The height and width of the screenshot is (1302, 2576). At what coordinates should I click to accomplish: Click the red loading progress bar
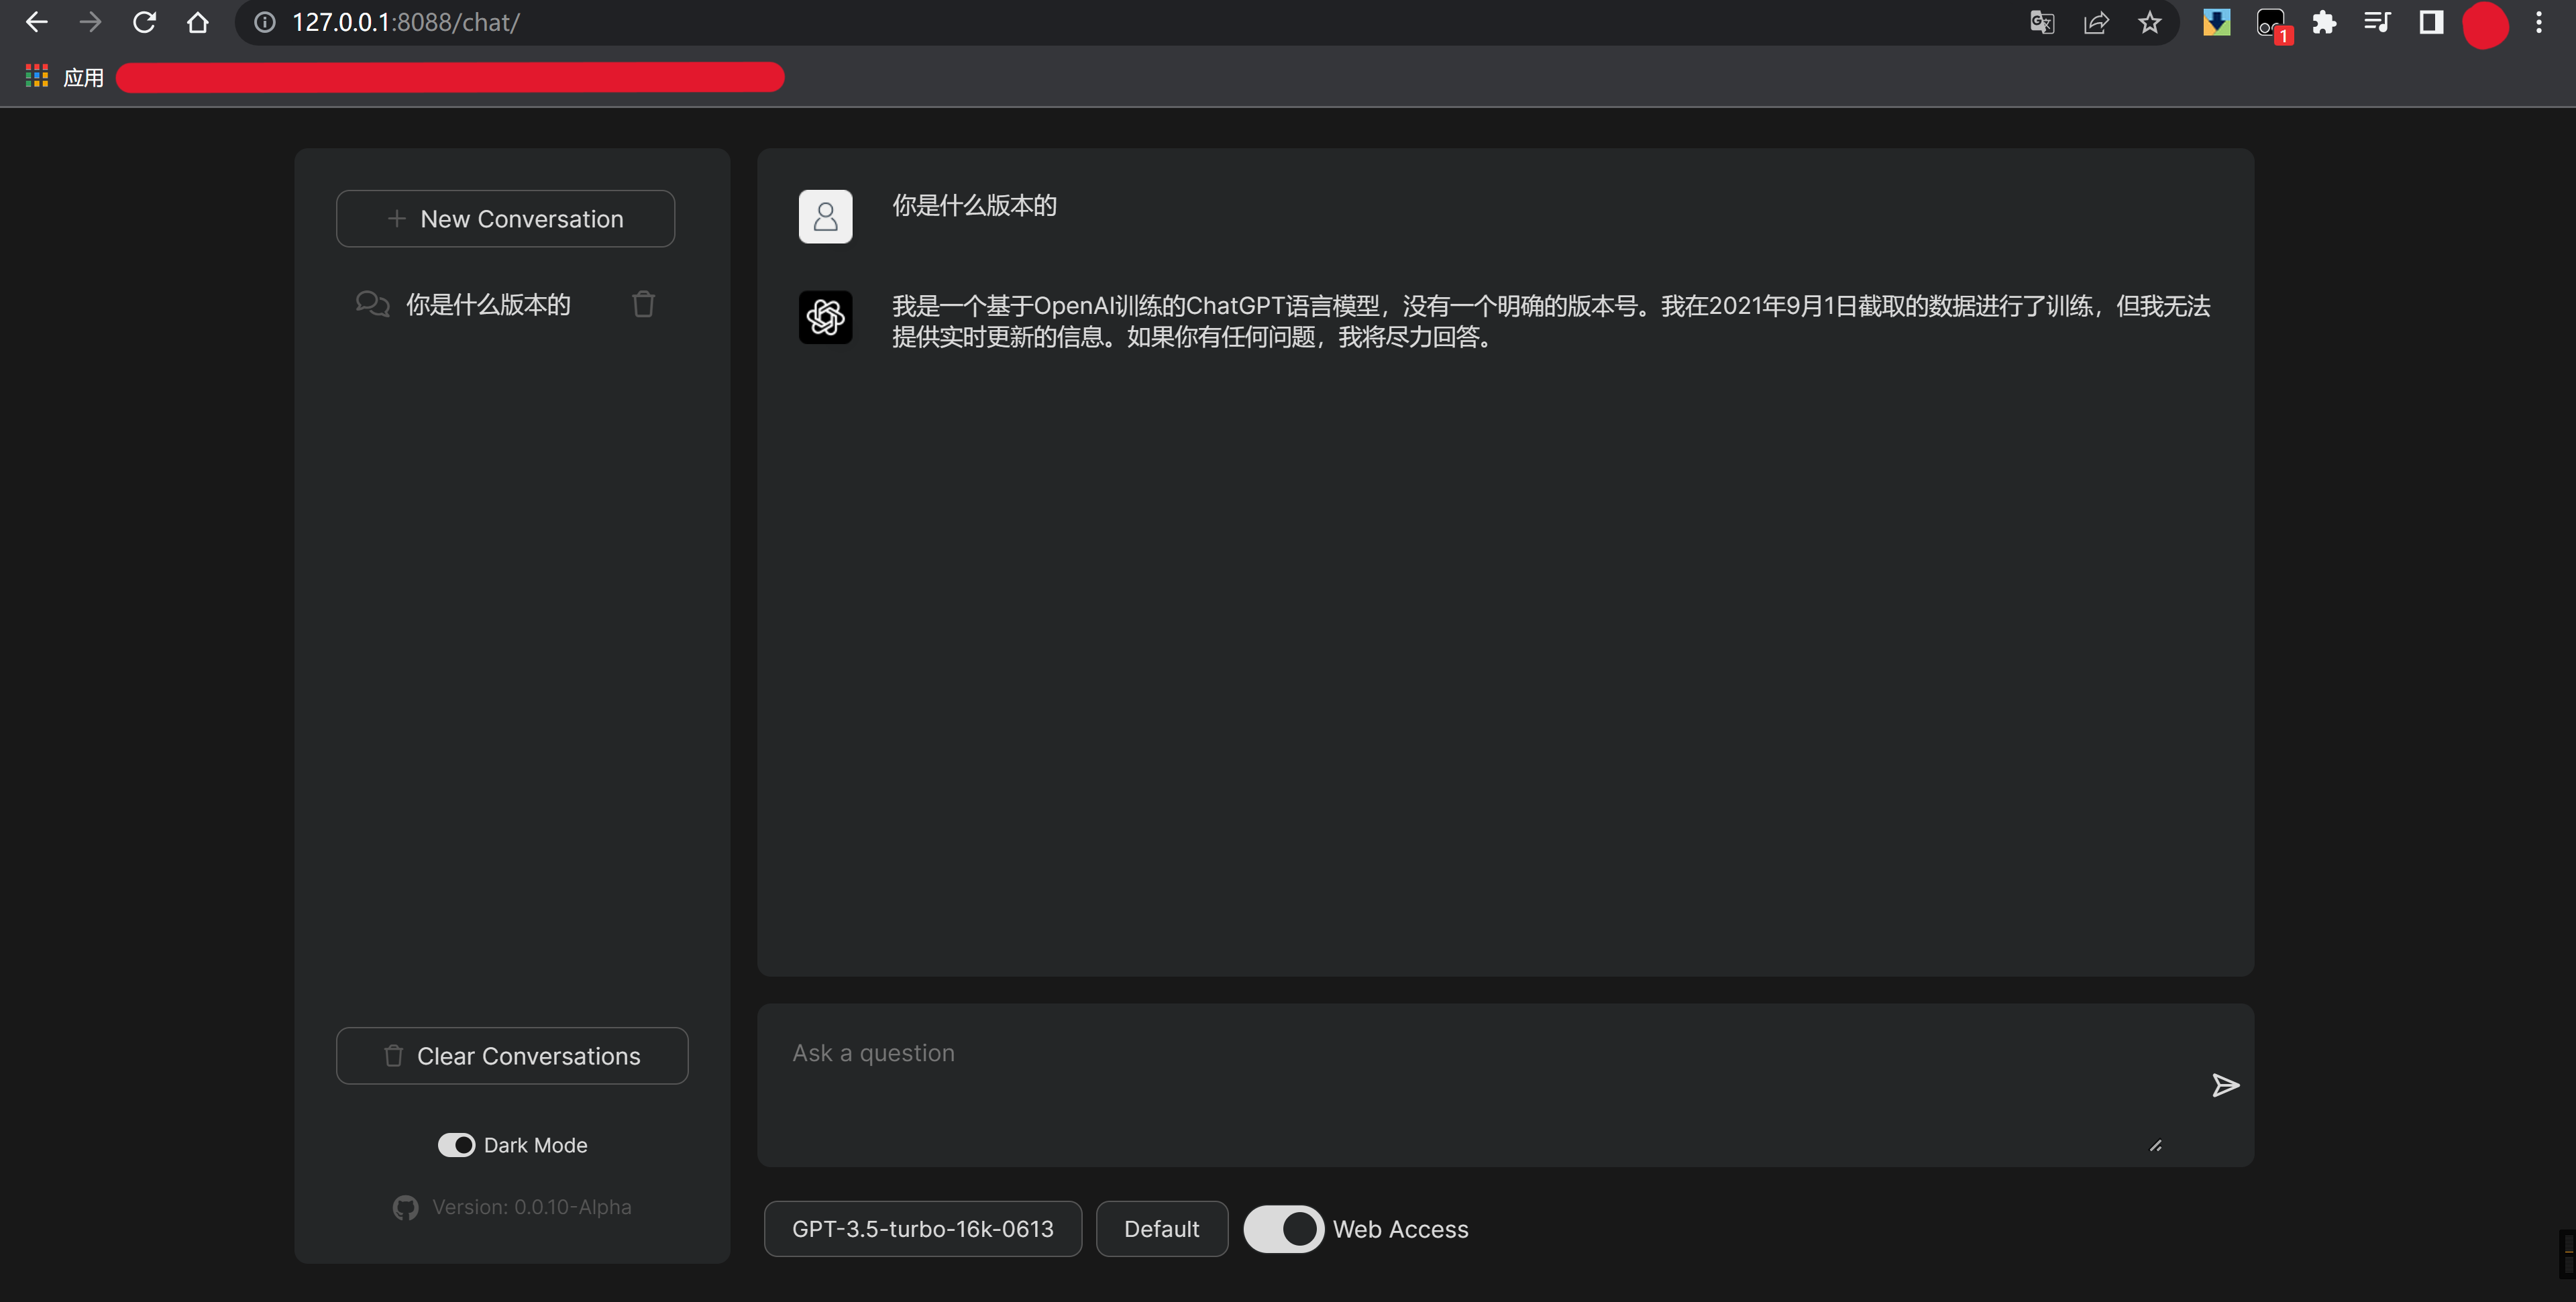[450, 77]
